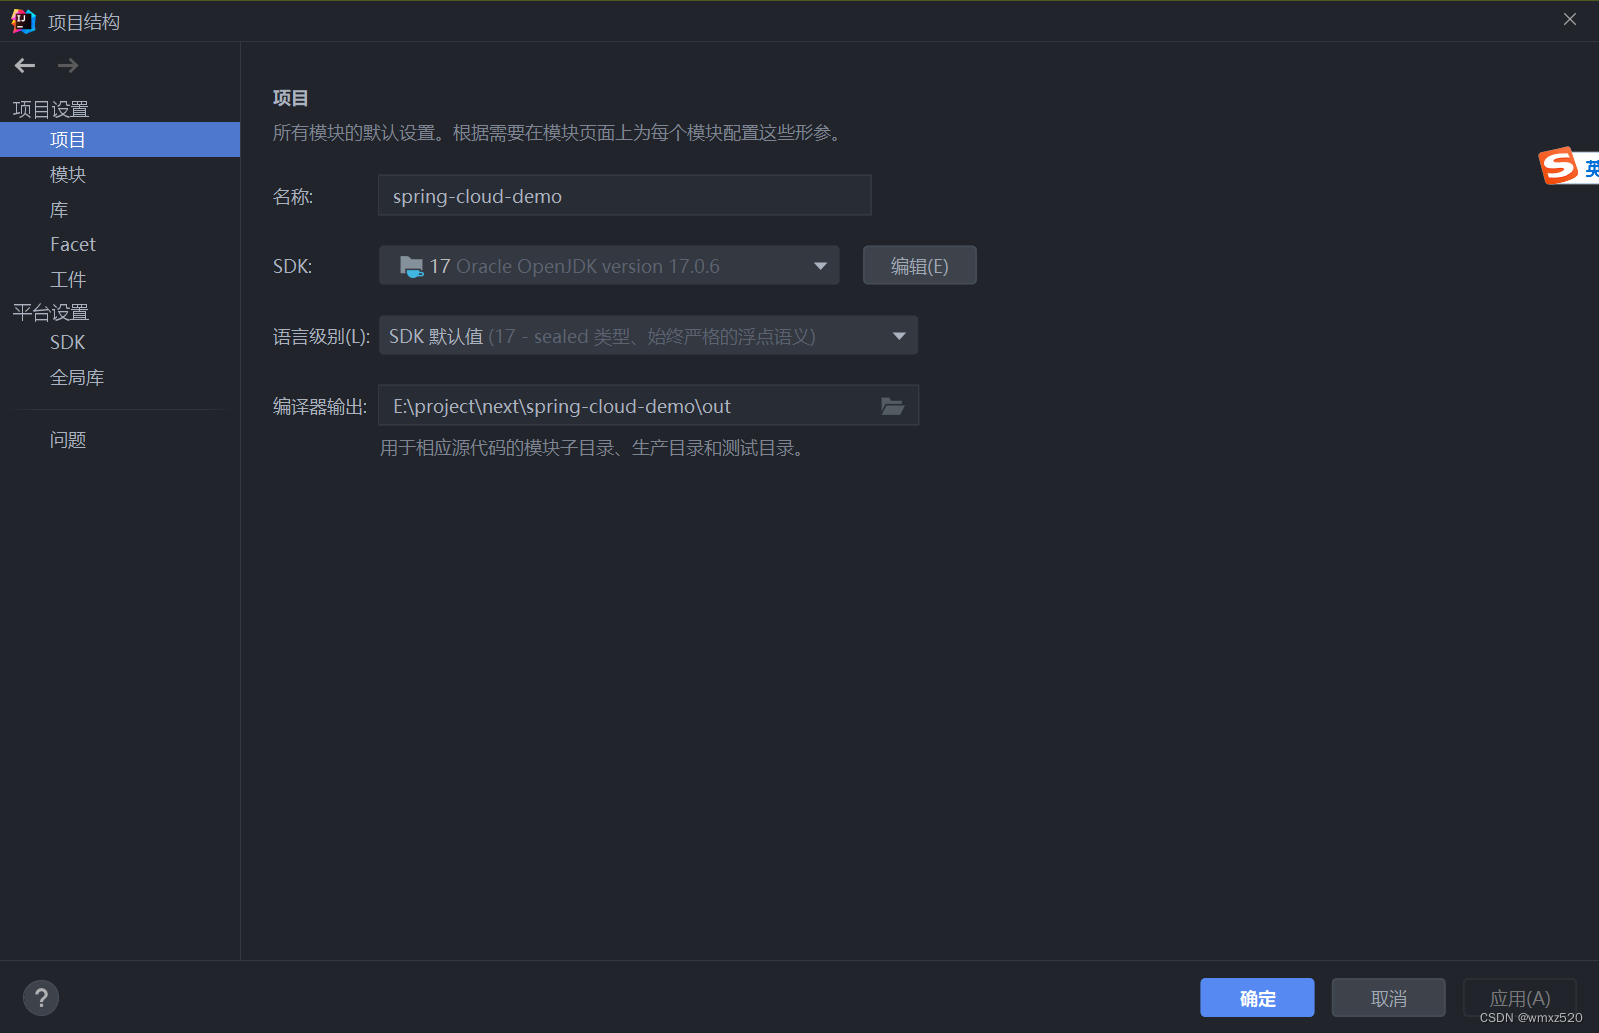This screenshot has height=1033, width=1599.
Task: Click the forward navigation arrow
Action: click(68, 66)
